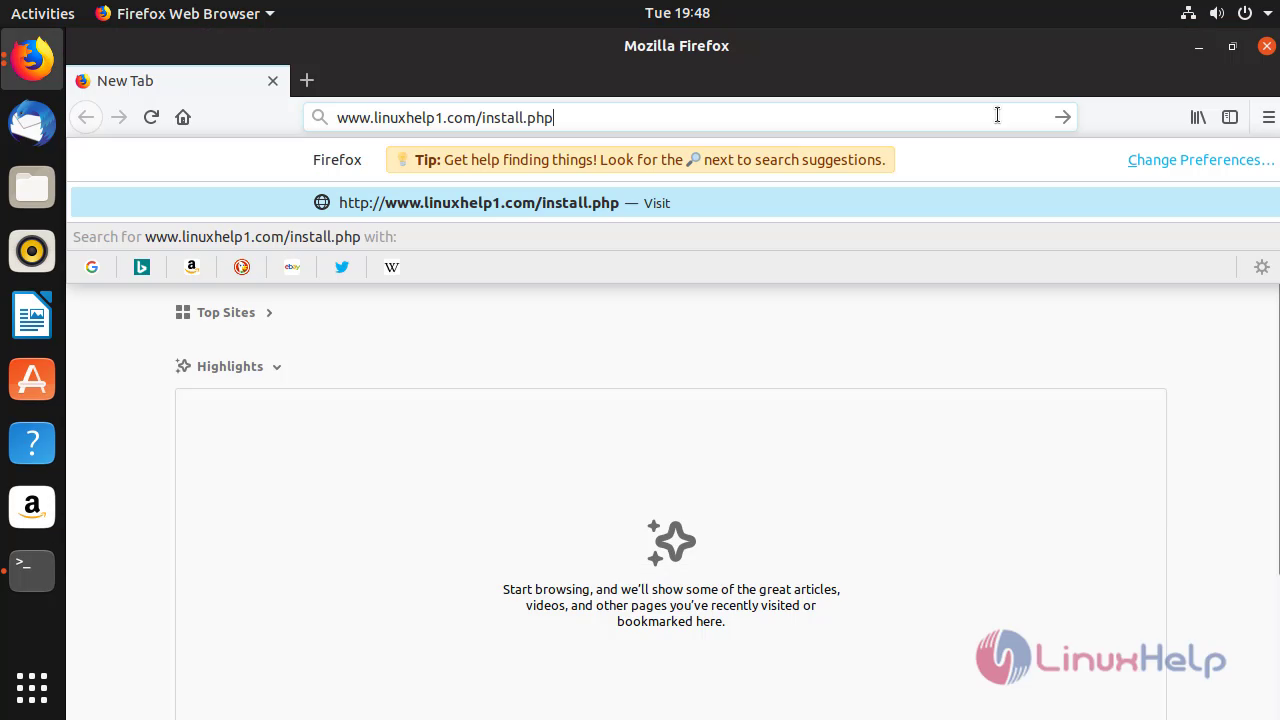Show Applications grid in dock
Screen dimensions: 1280x720
pyautogui.click(x=32, y=688)
